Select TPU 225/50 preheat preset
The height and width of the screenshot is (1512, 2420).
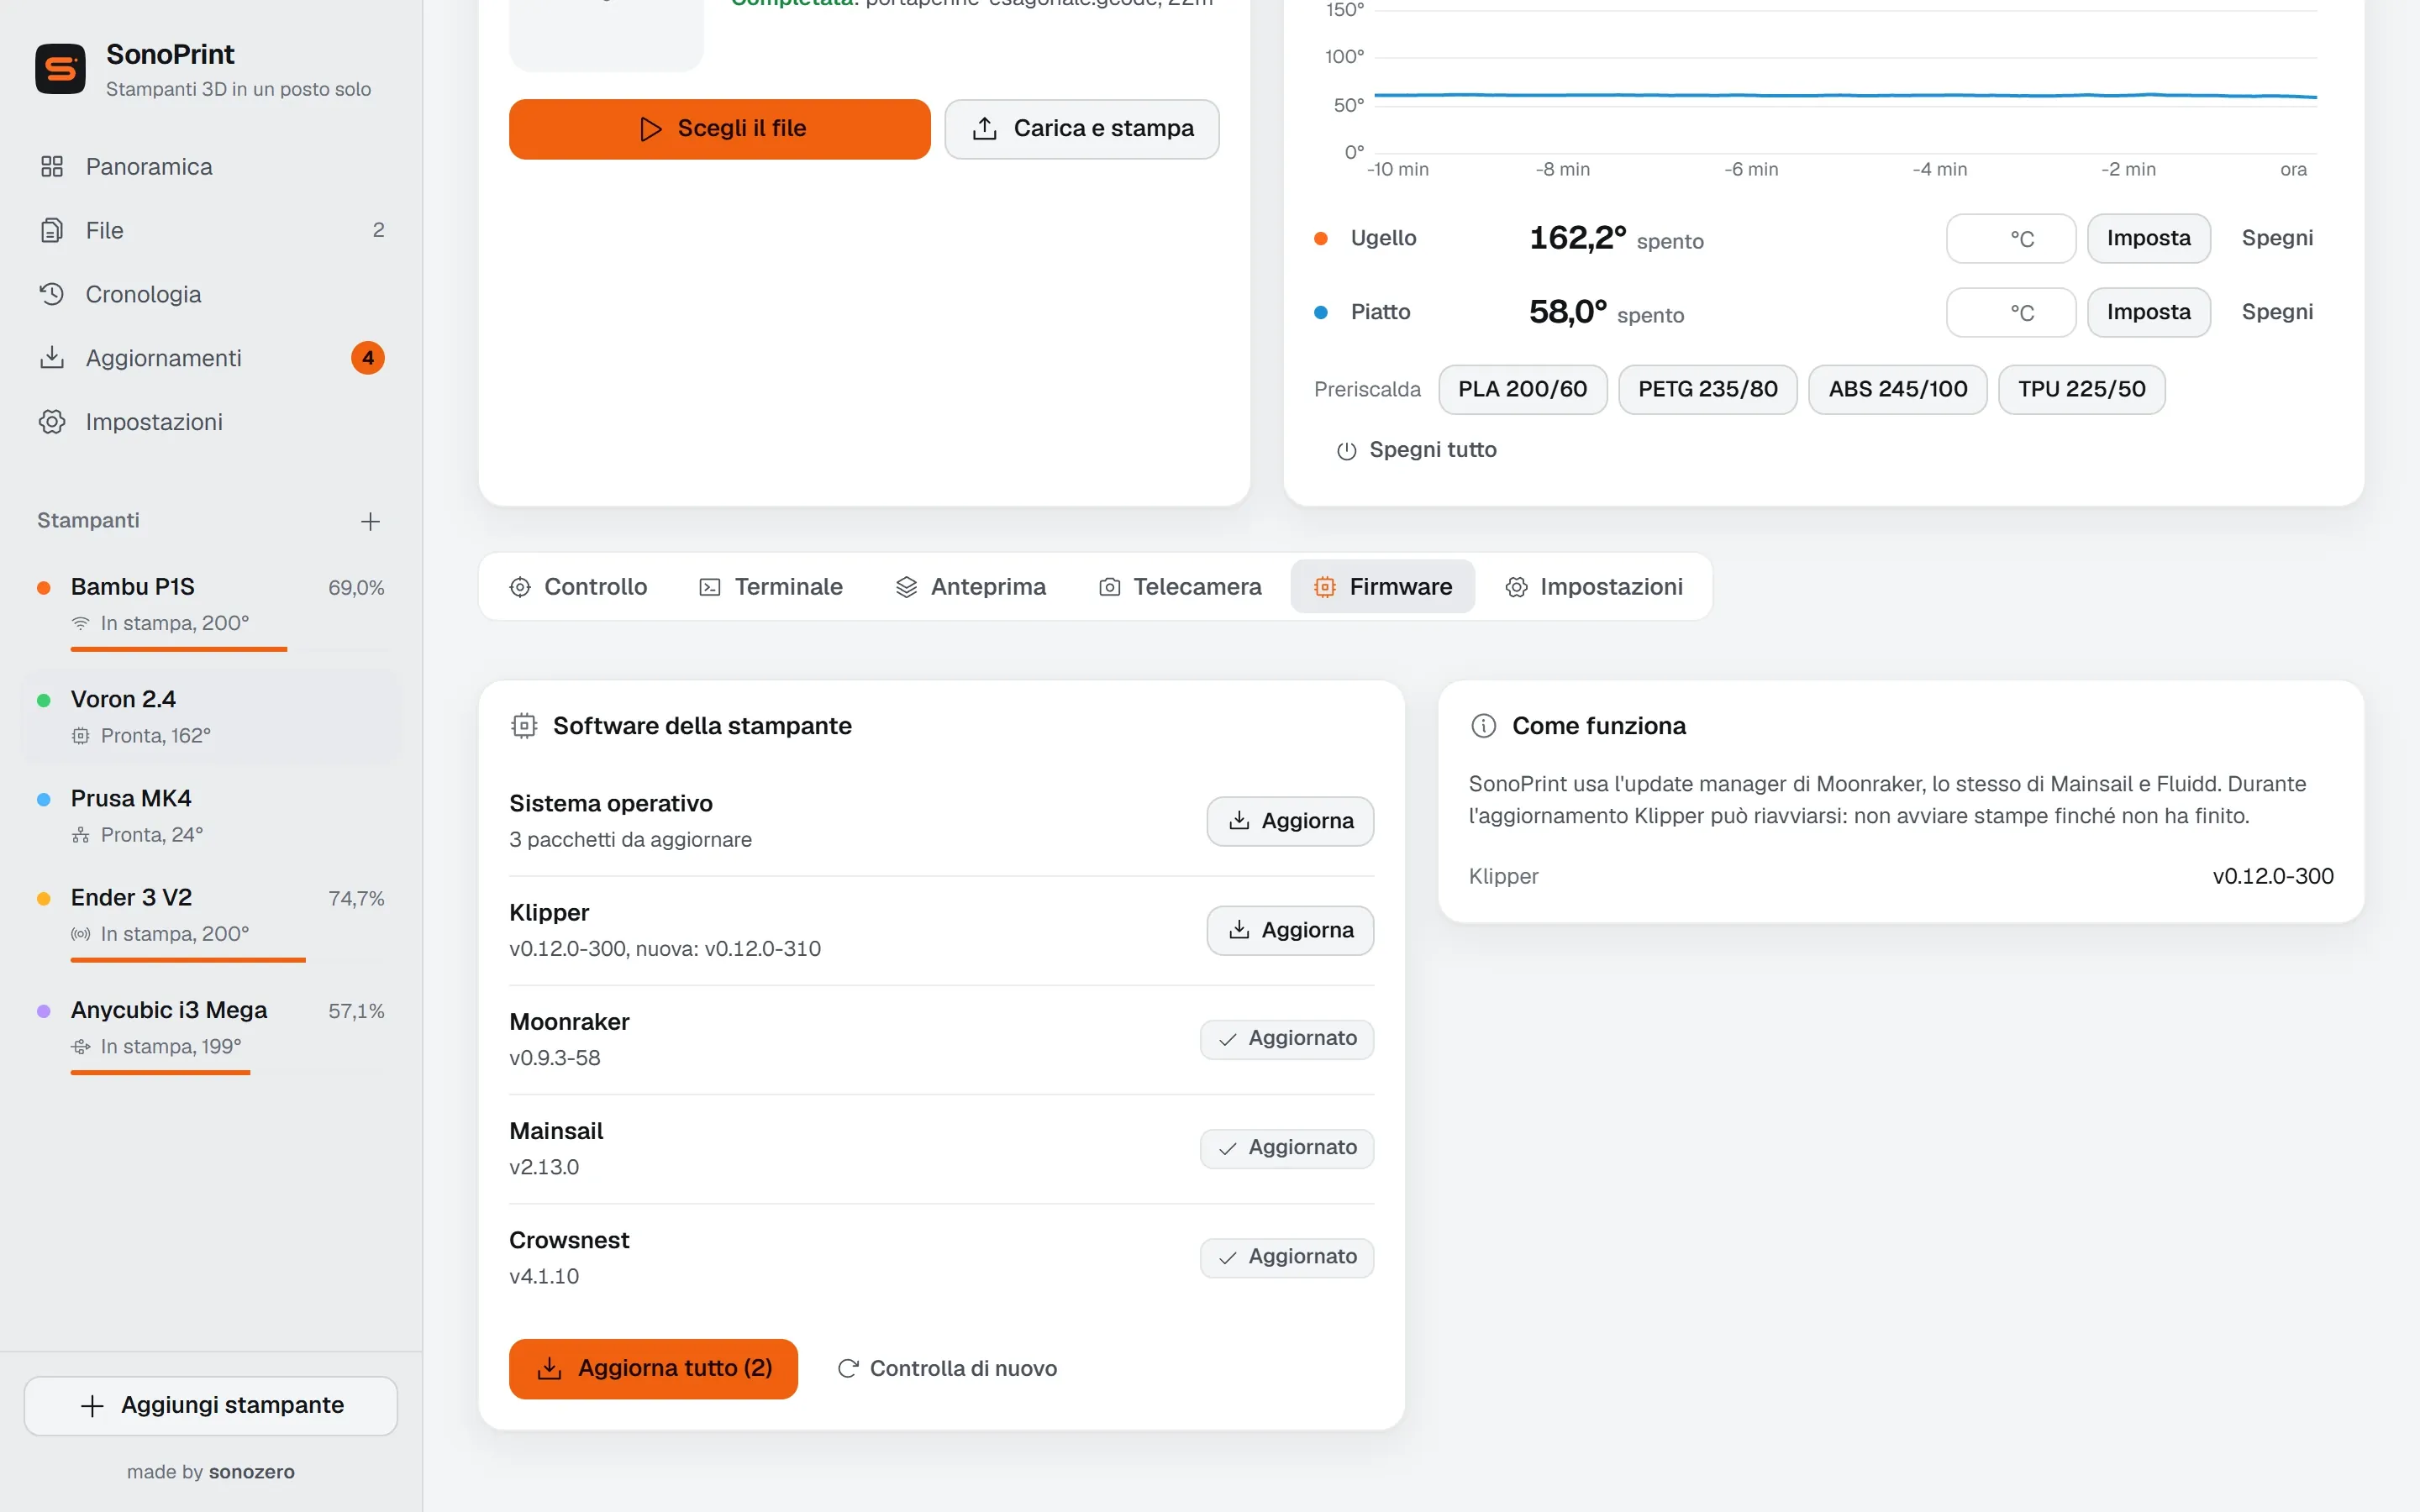point(2081,389)
